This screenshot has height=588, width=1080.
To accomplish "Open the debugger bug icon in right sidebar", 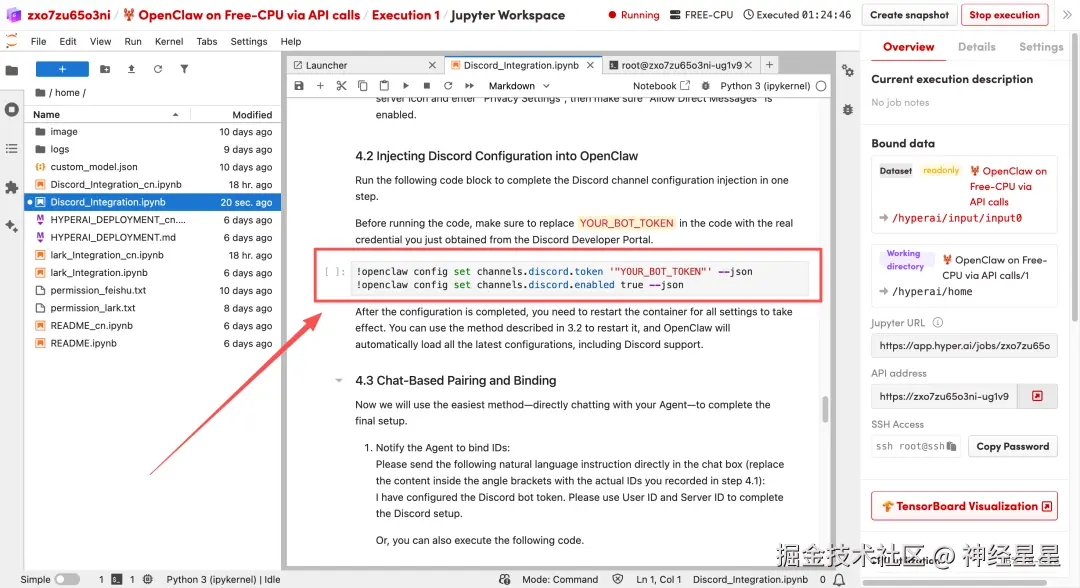I will tap(848, 109).
